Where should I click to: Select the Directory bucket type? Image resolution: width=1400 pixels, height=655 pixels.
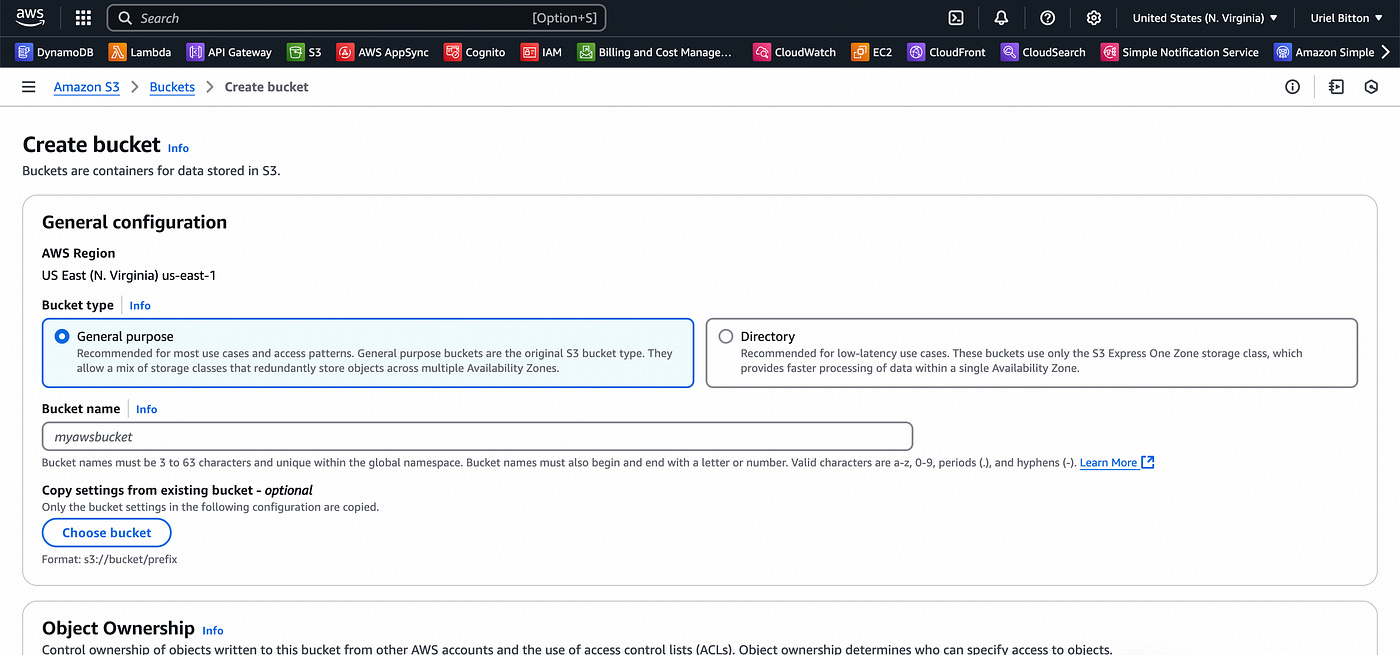[1032, 353]
